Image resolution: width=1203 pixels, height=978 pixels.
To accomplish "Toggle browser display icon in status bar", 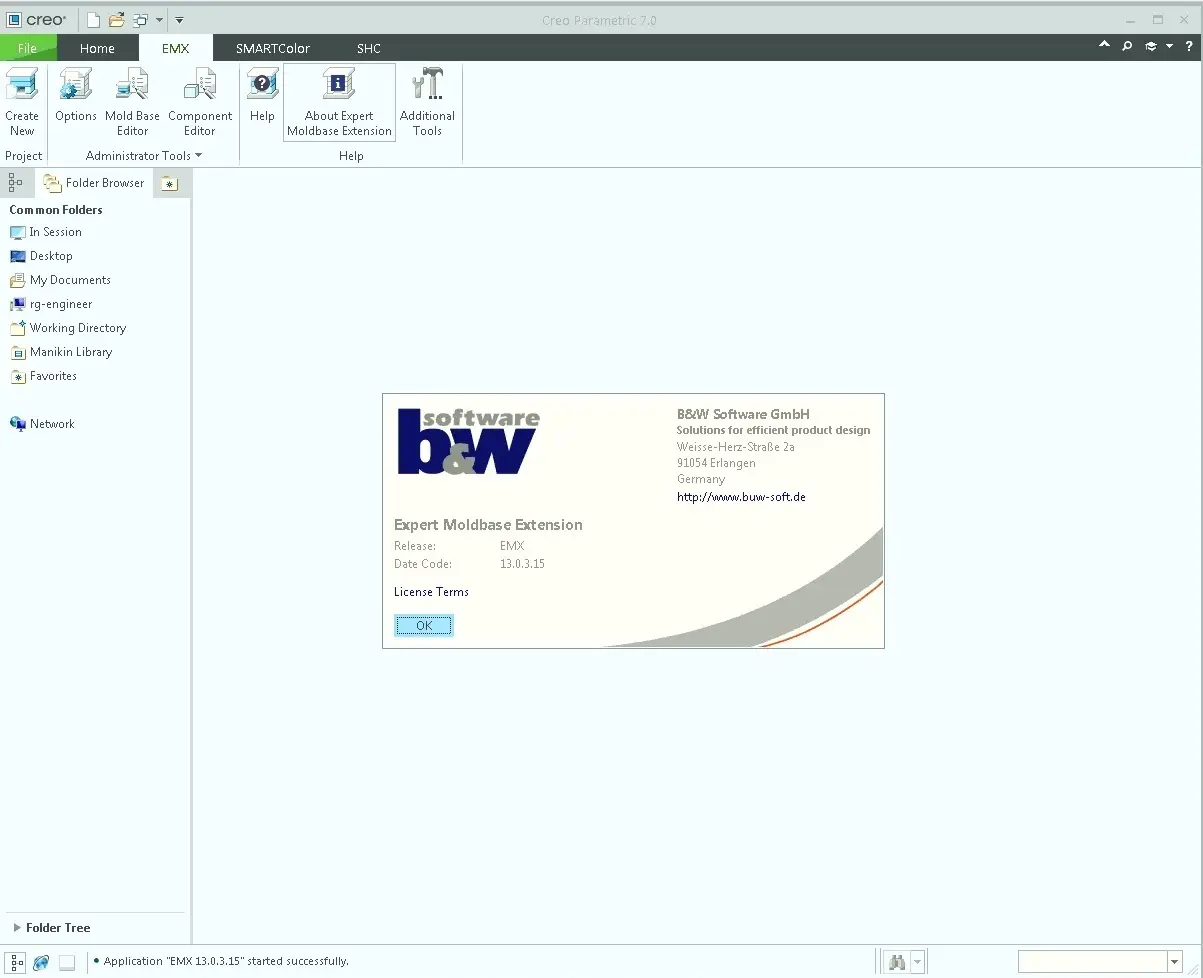I will 42,962.
